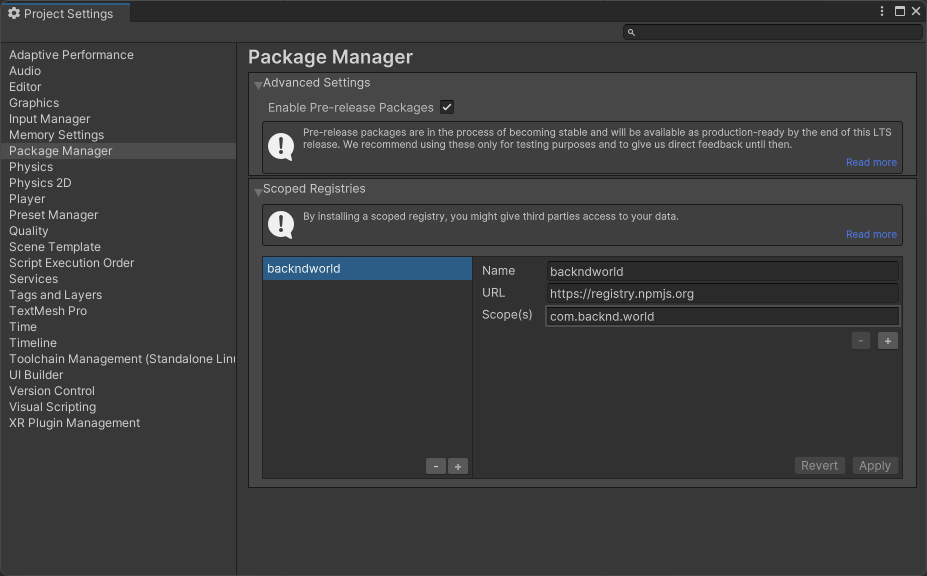Open Physics settings
927x576 pixels.
[x=118, y=167]
